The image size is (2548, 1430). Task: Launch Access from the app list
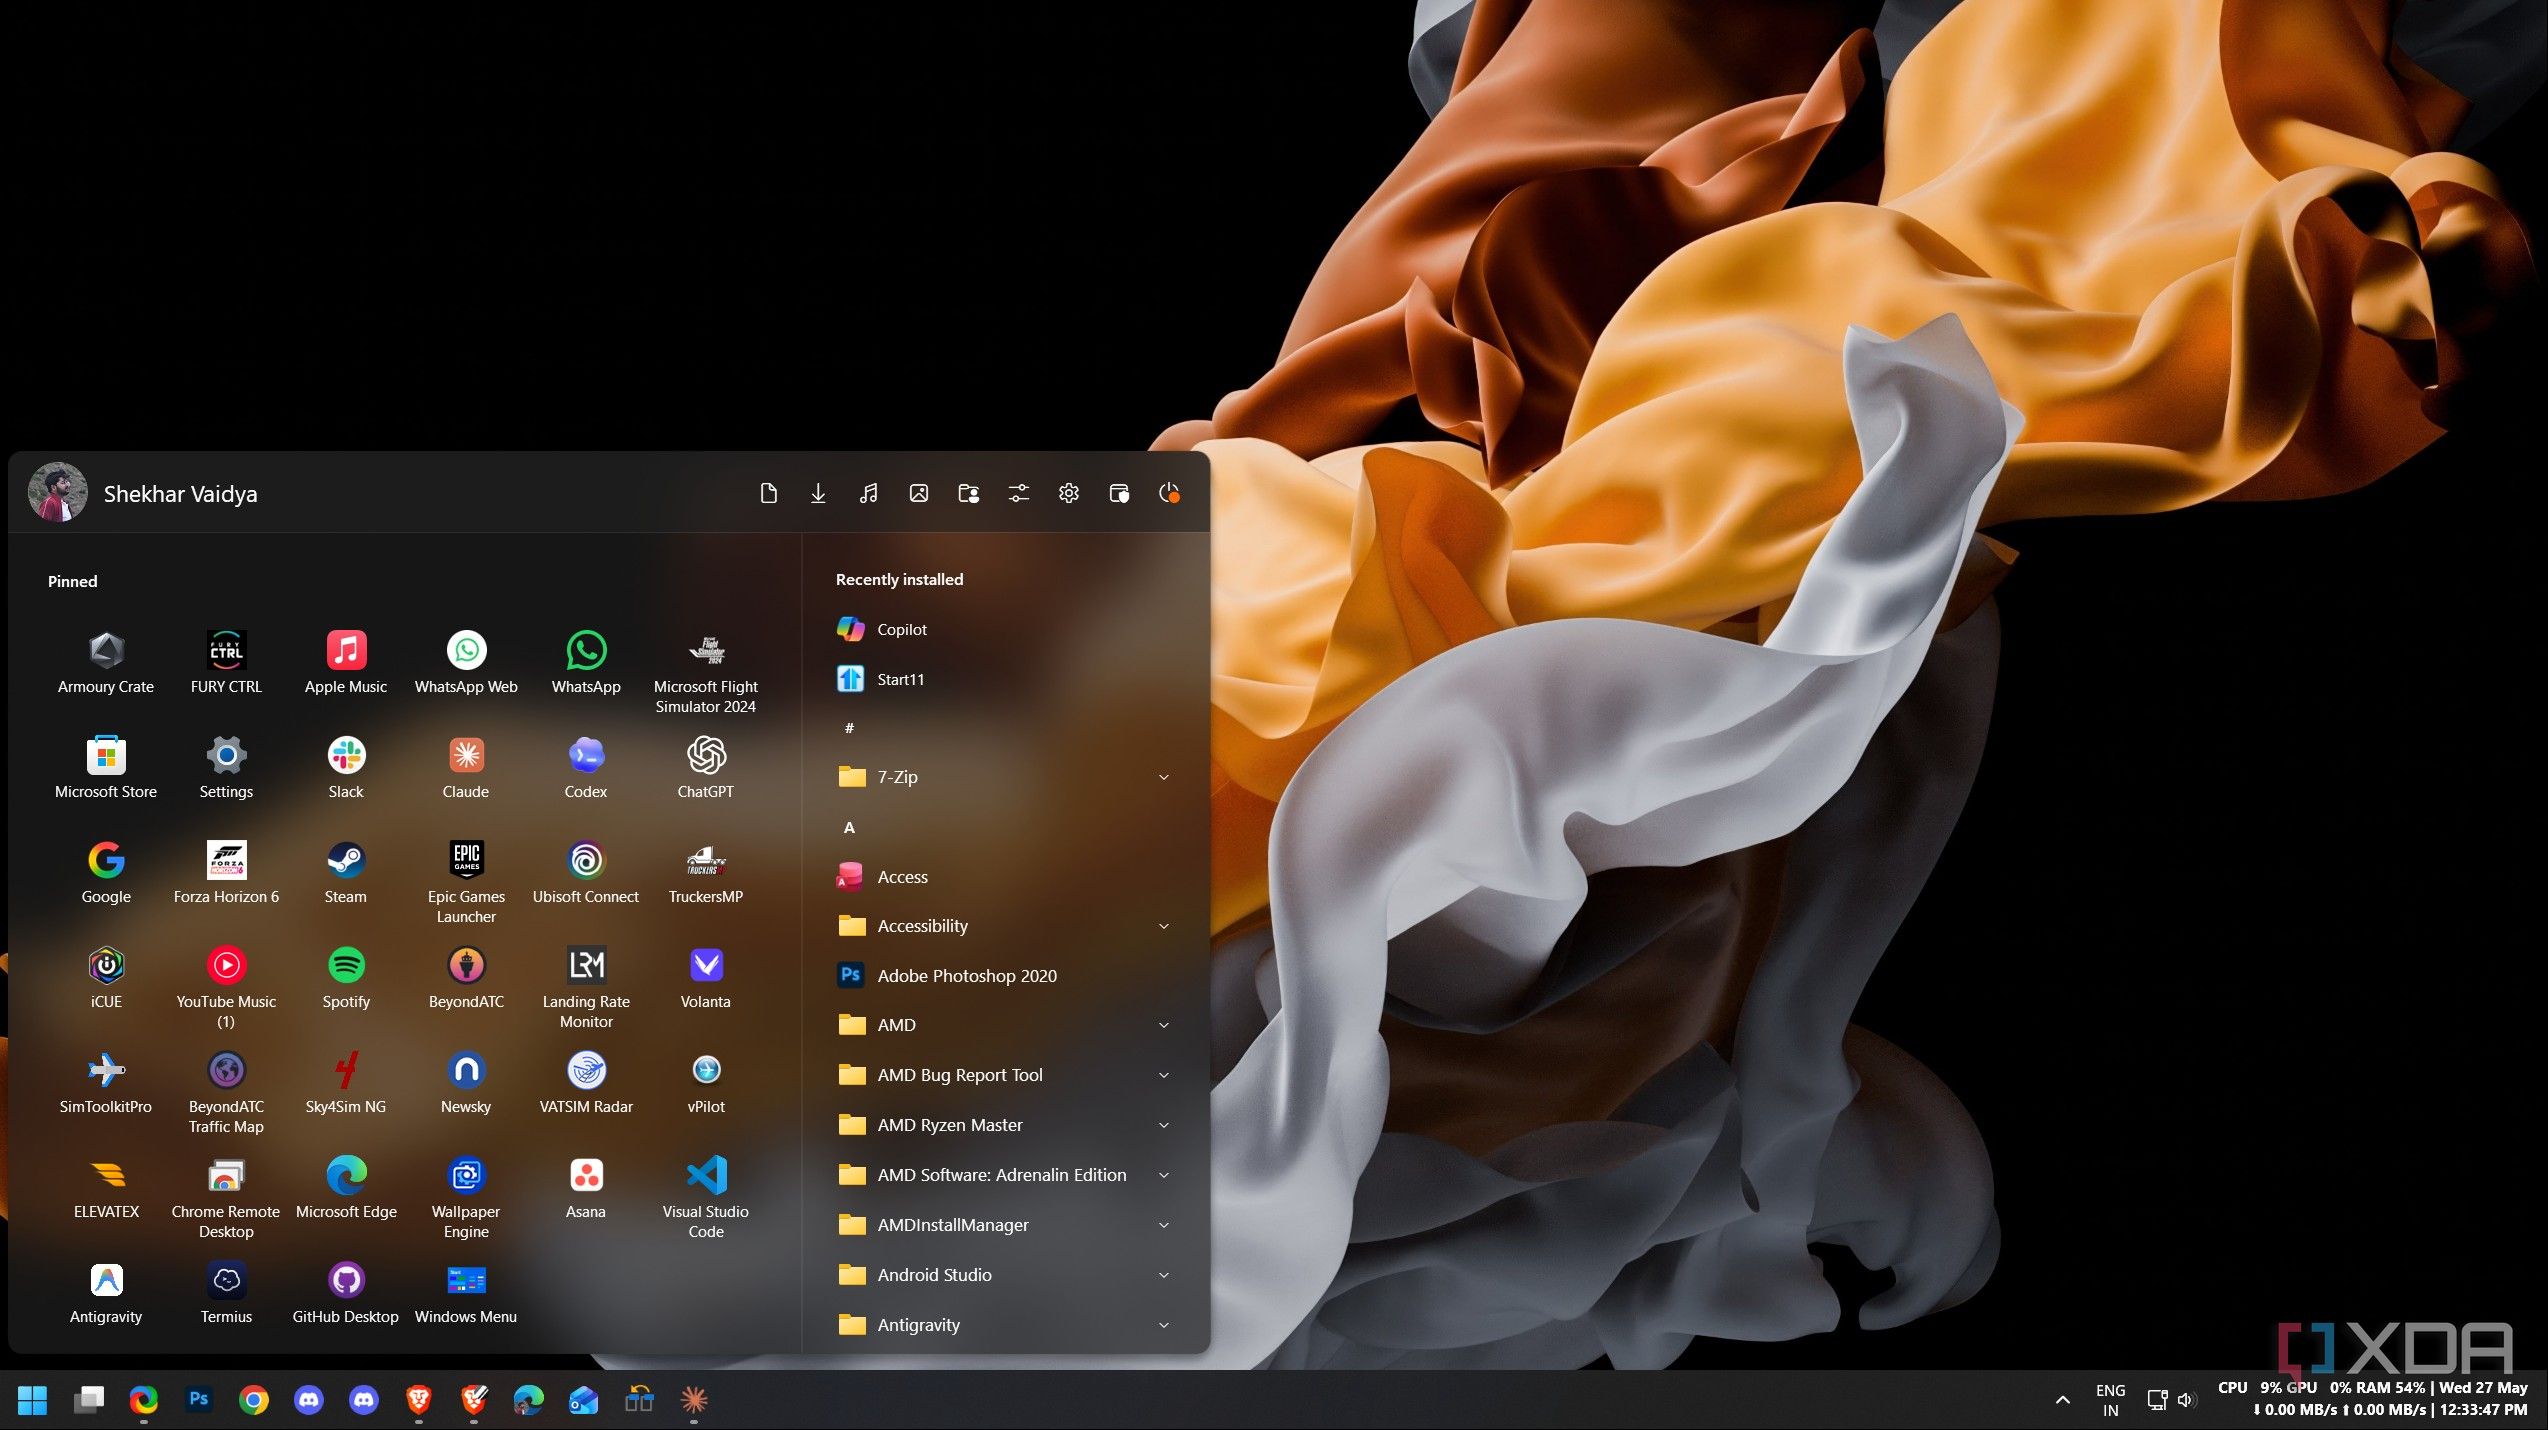(x=1004, y=877)
